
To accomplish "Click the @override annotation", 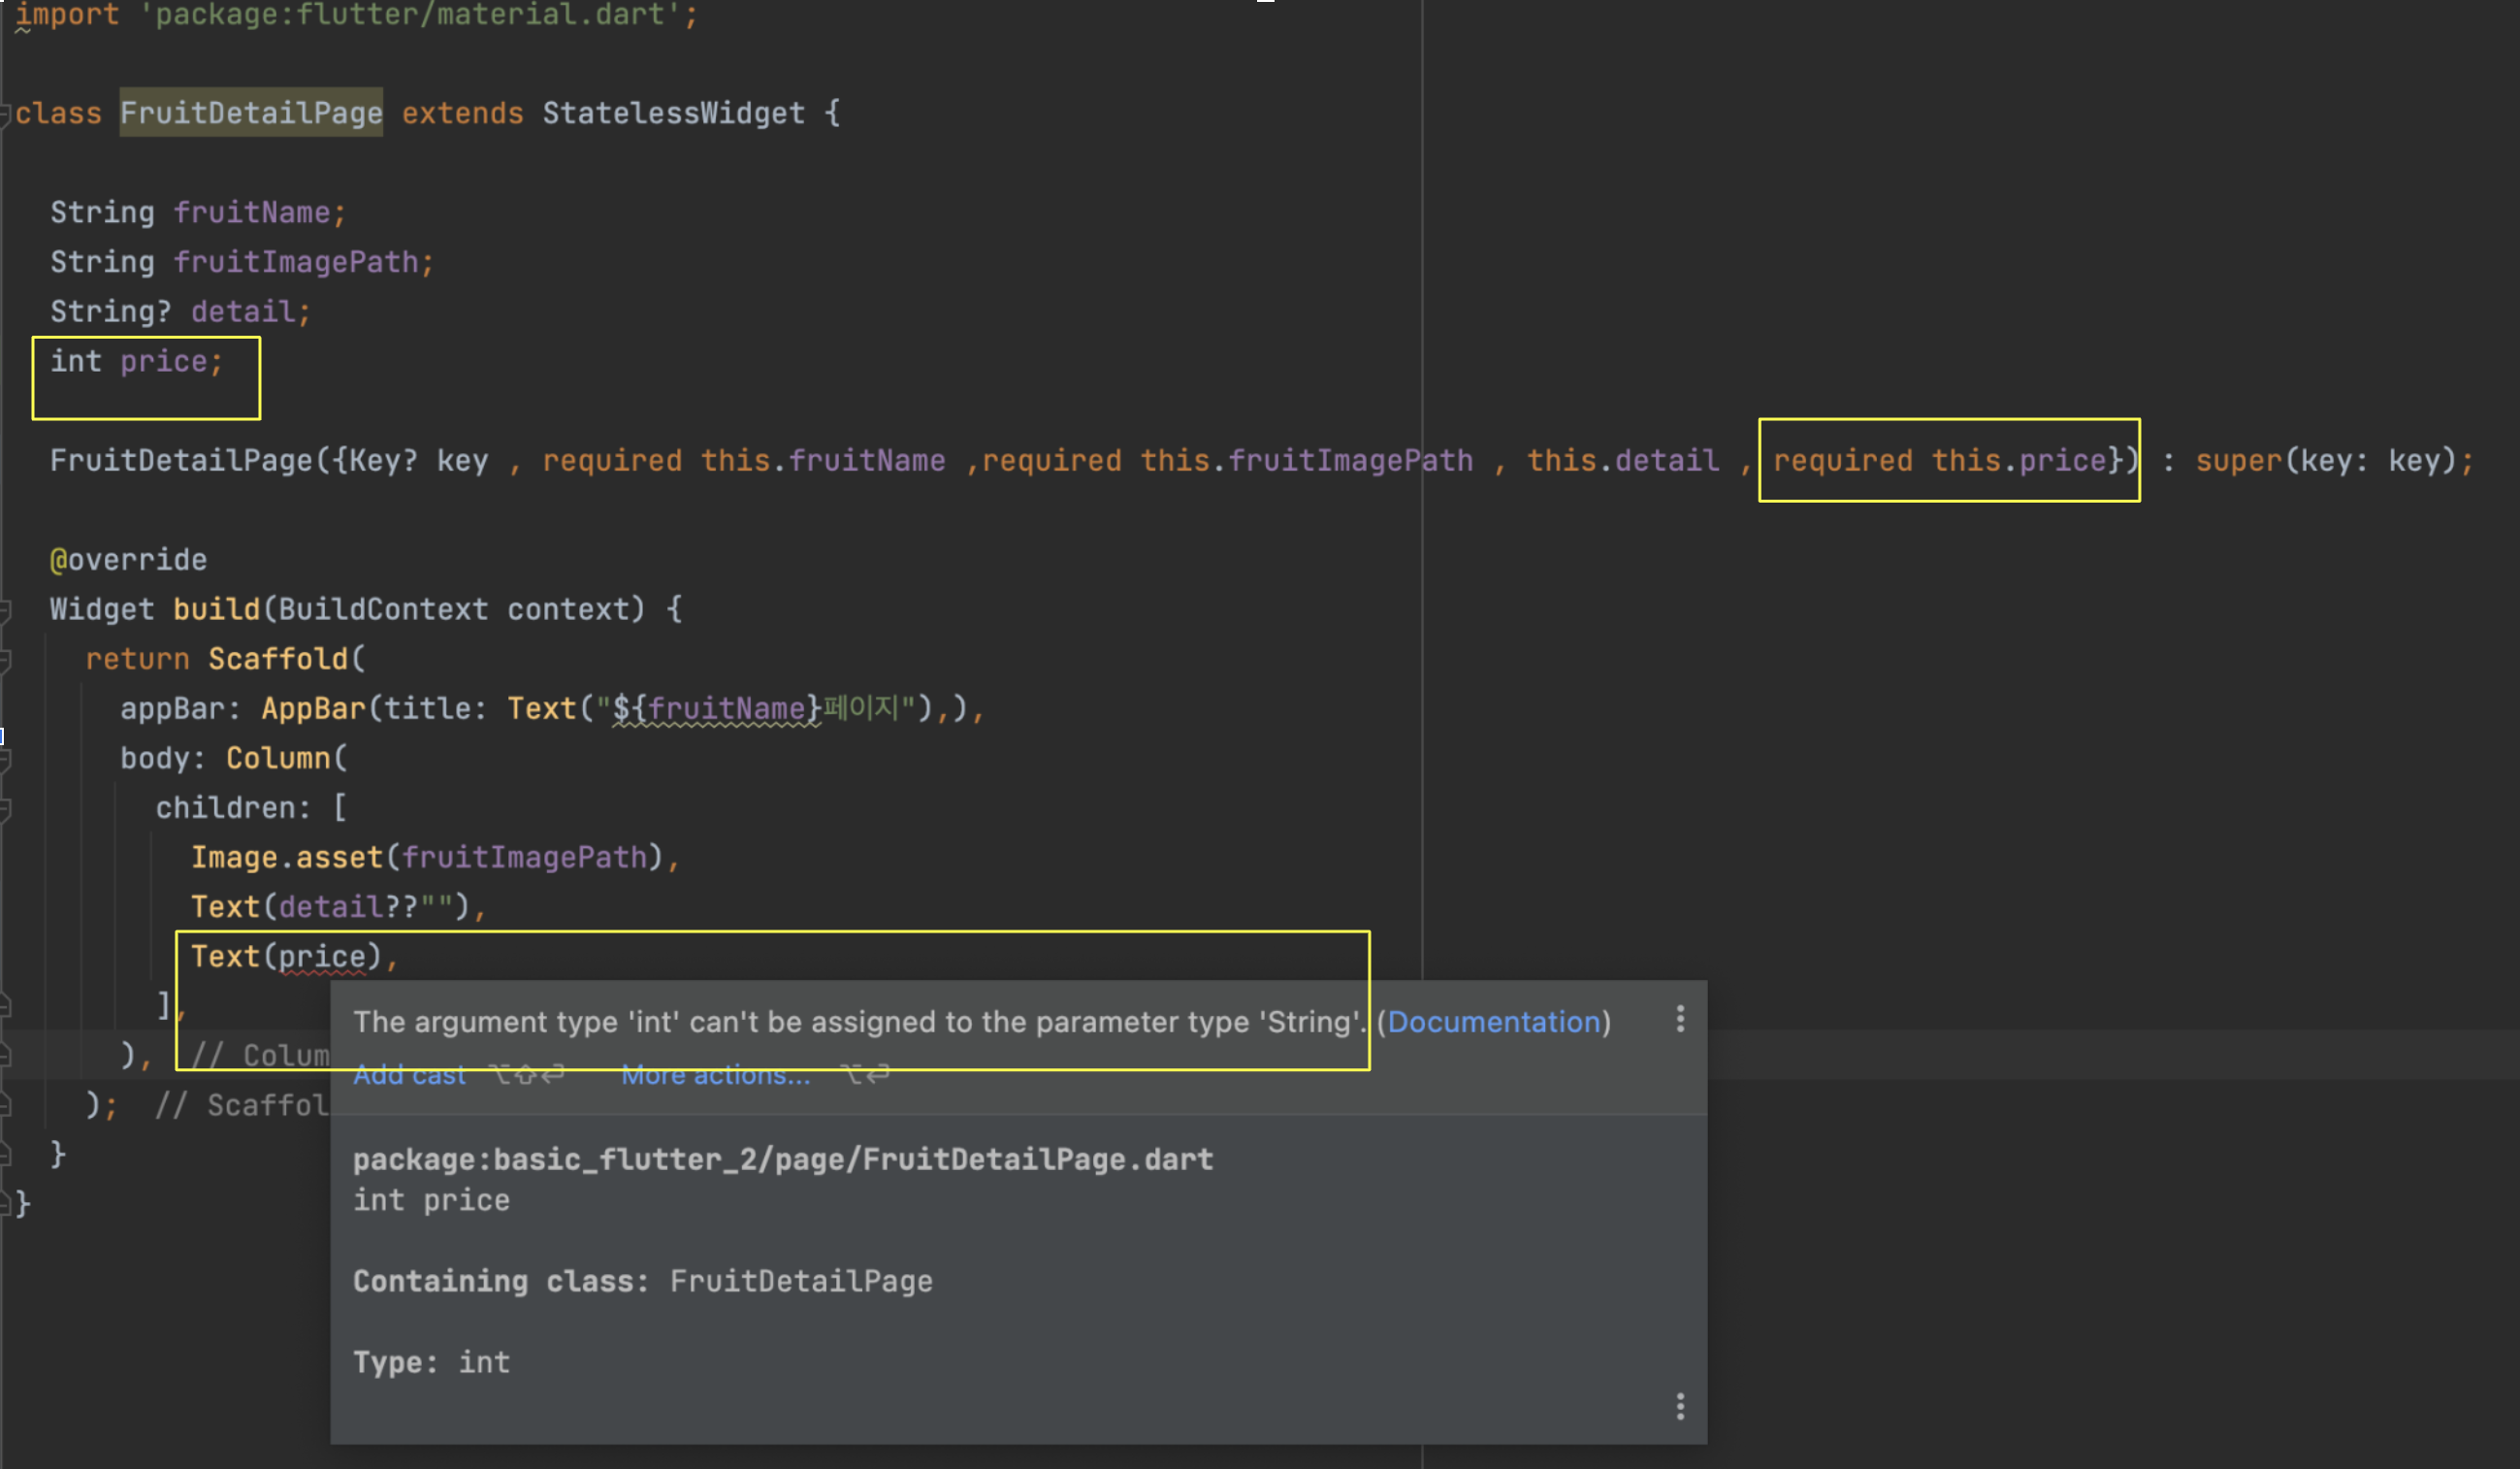I will point(128,560).
